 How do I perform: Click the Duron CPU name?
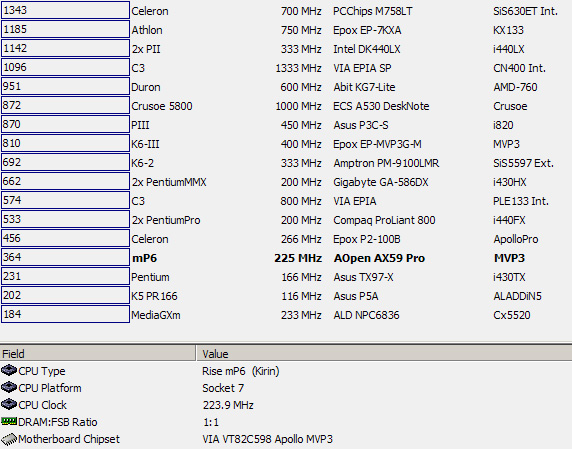pyautogui.click(x=146, y=87)
